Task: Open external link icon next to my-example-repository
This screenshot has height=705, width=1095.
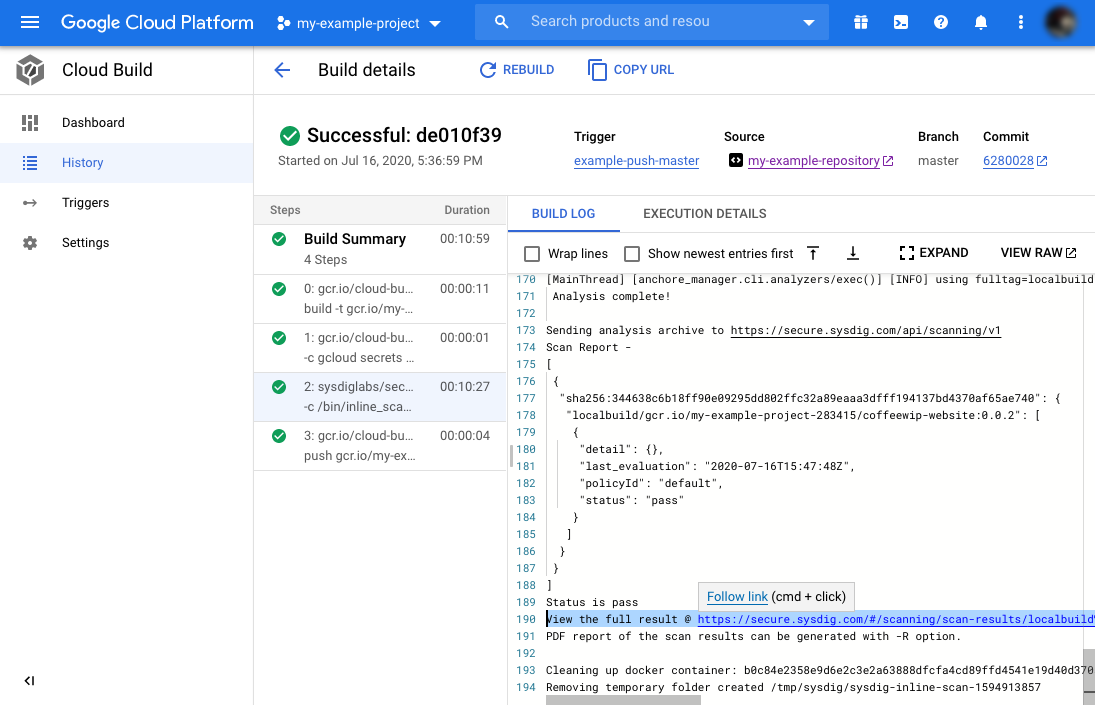Action: point(888,161)
